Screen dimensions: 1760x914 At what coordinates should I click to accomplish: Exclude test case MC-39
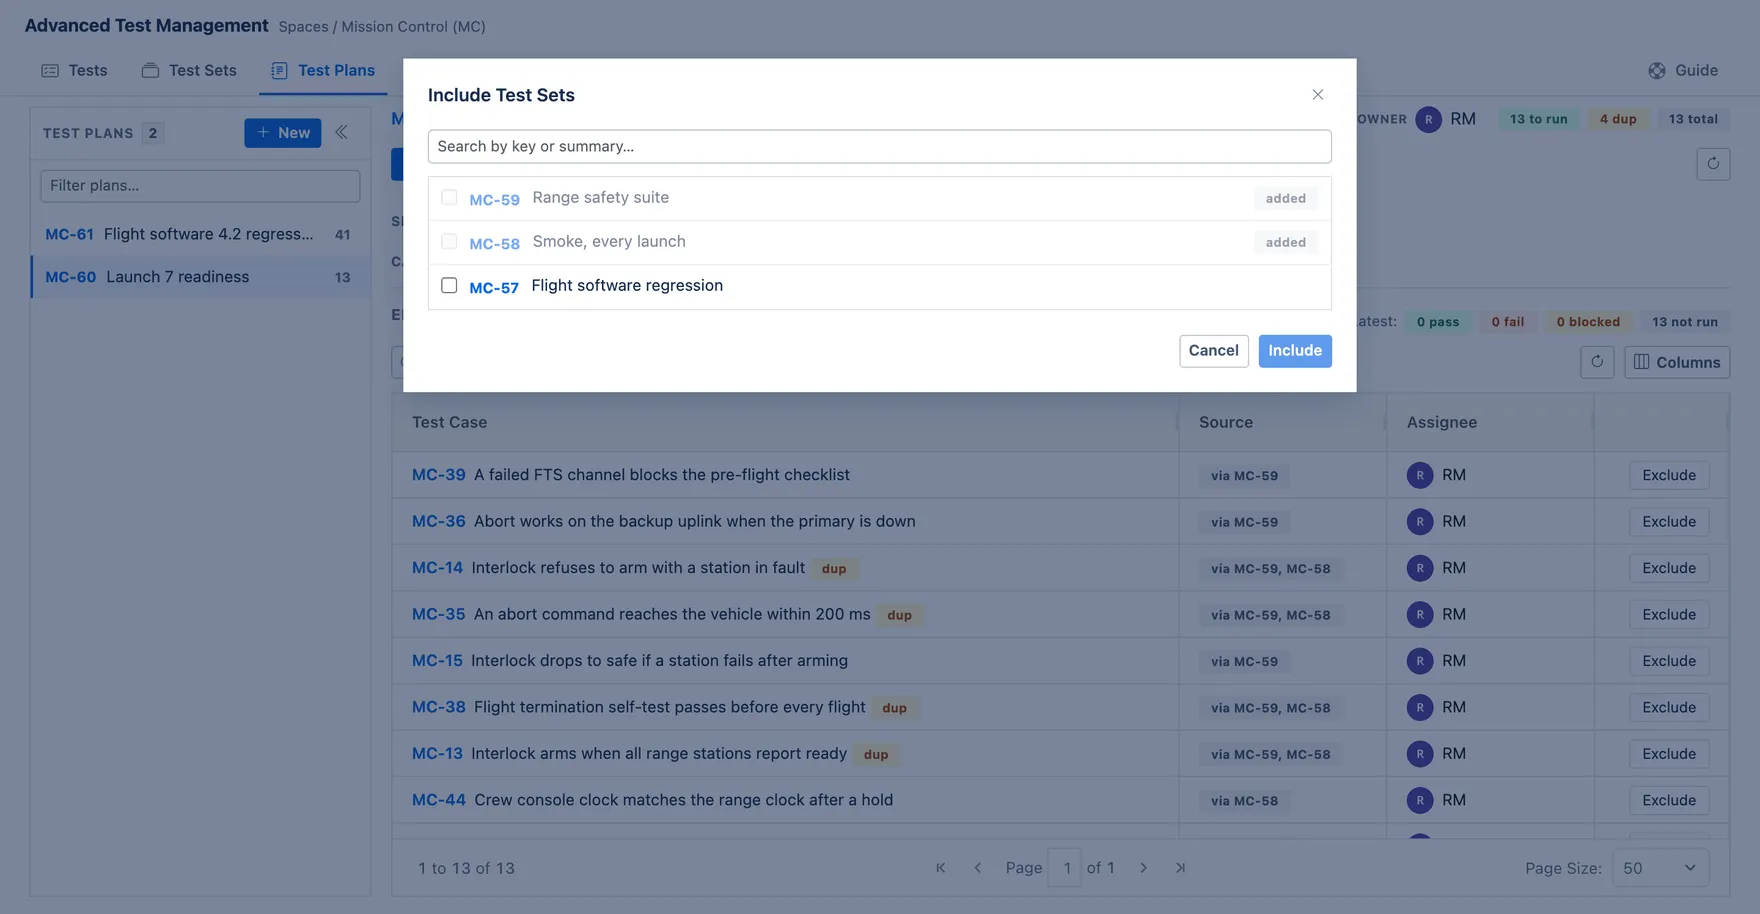pyautogui.click(x=1668, y=475)
